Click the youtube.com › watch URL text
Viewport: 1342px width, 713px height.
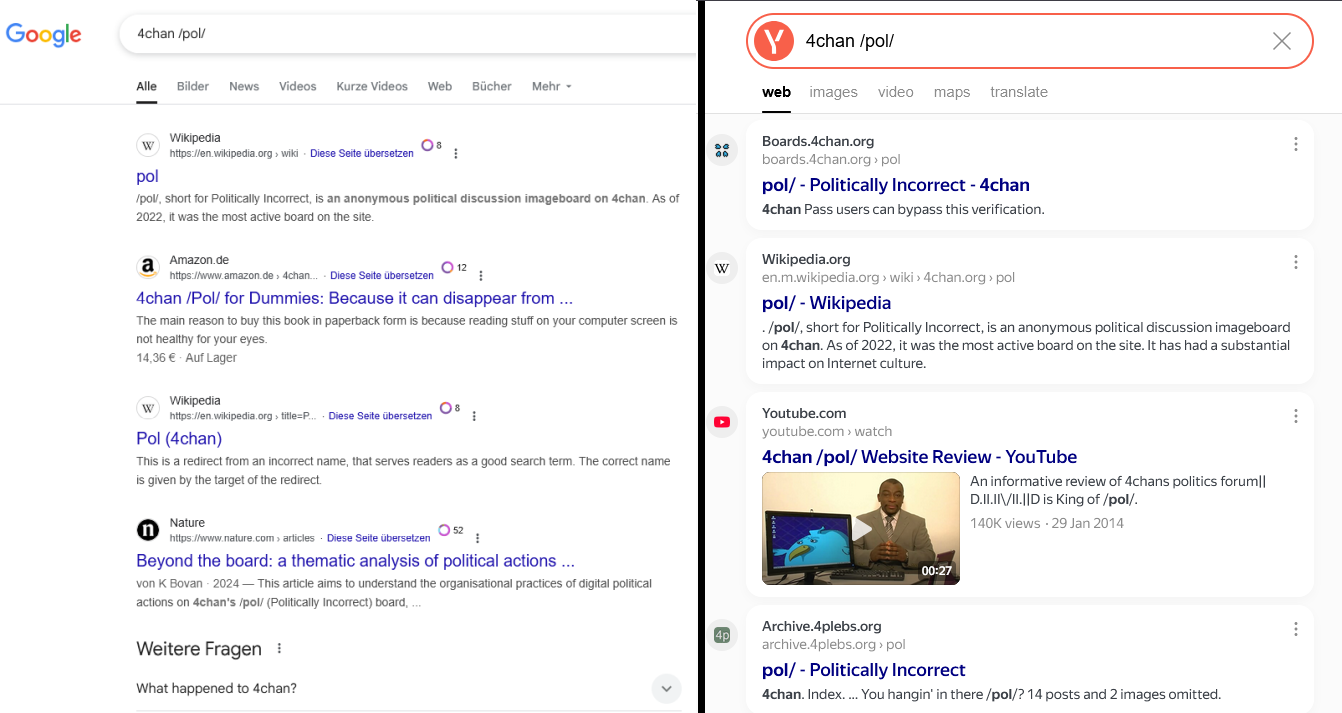click(x=827, y=432)
